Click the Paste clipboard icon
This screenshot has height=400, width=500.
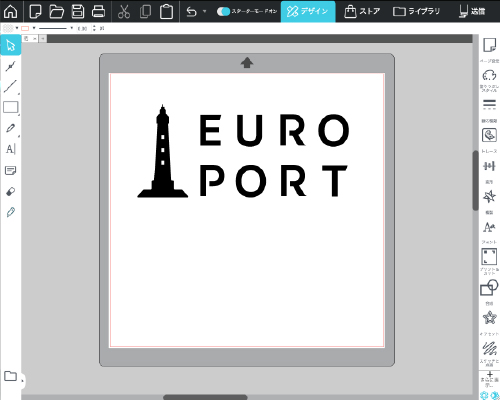[166, 11]
